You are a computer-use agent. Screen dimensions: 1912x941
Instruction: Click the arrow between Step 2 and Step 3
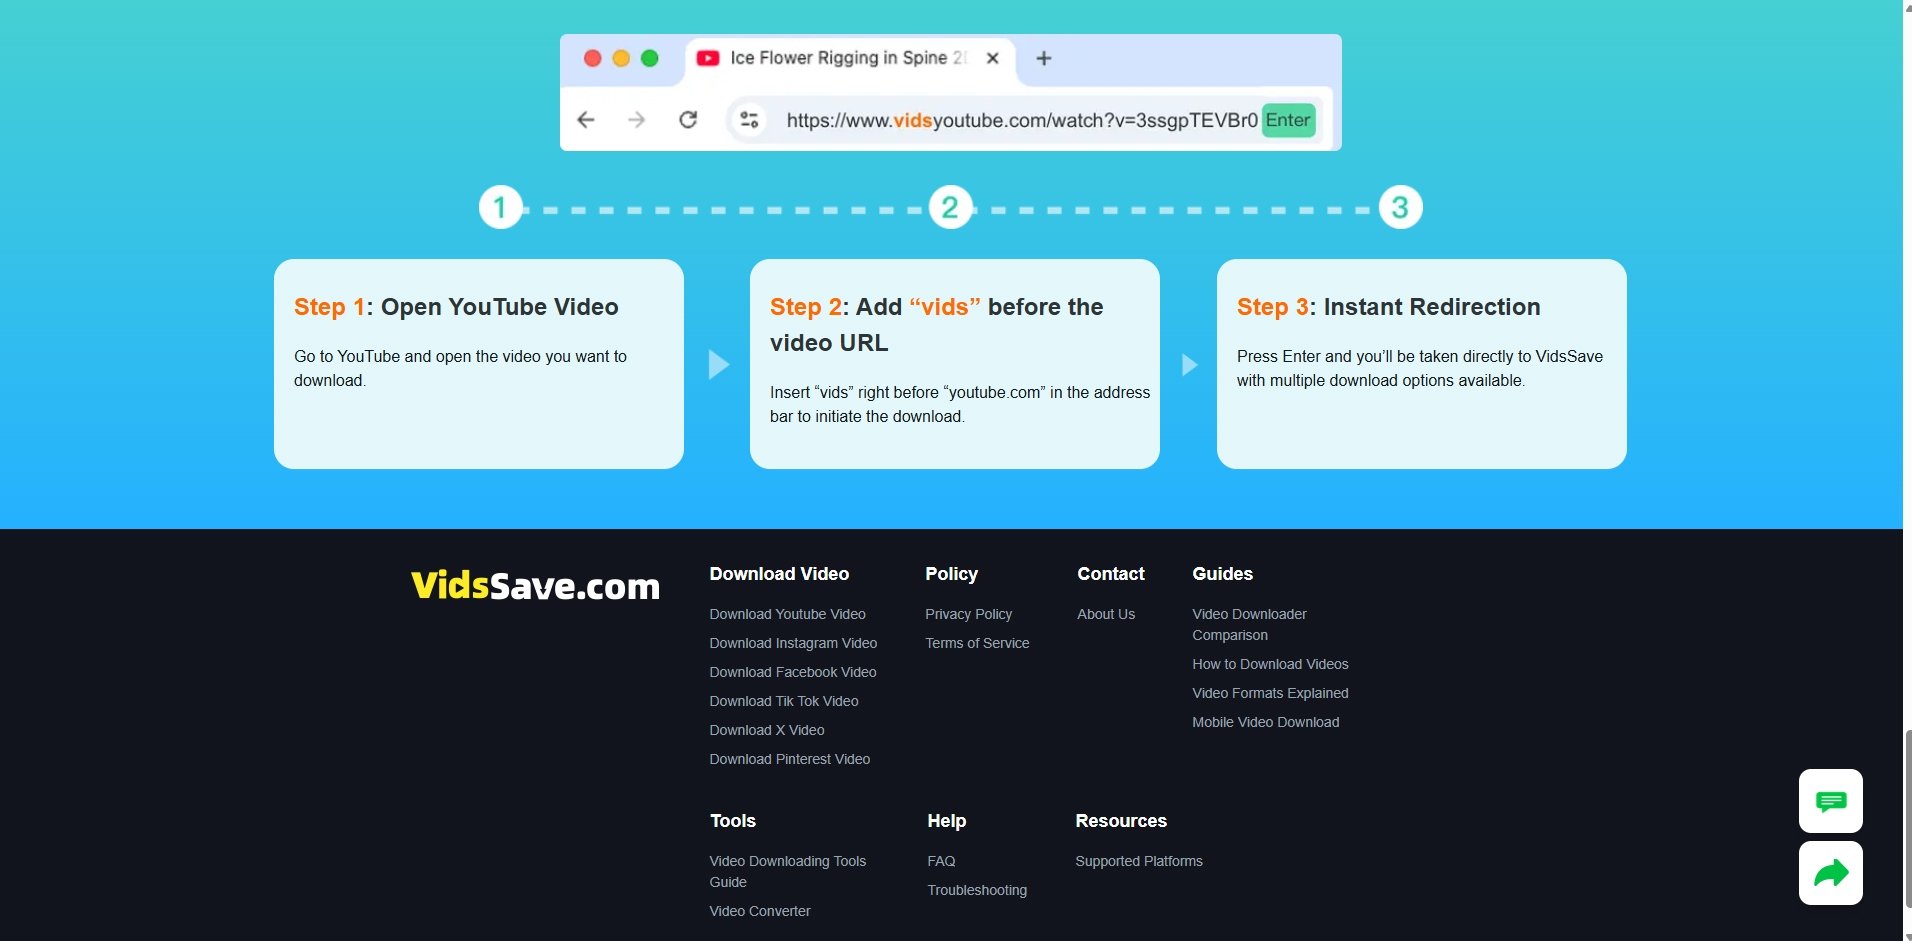click(x=1189, y=365)
